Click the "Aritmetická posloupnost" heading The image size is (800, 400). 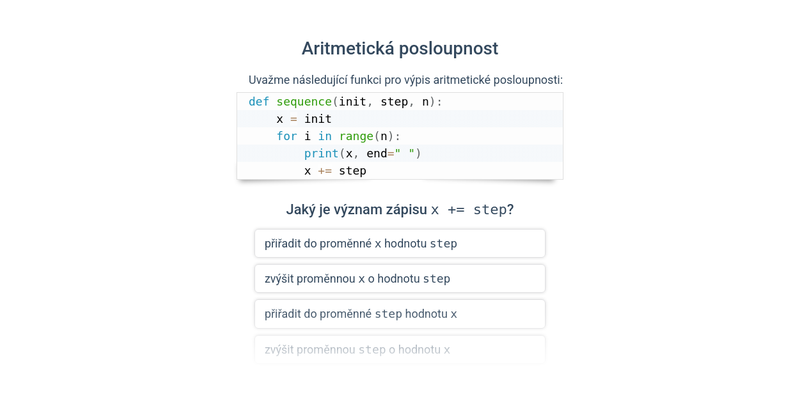(400, 48)
